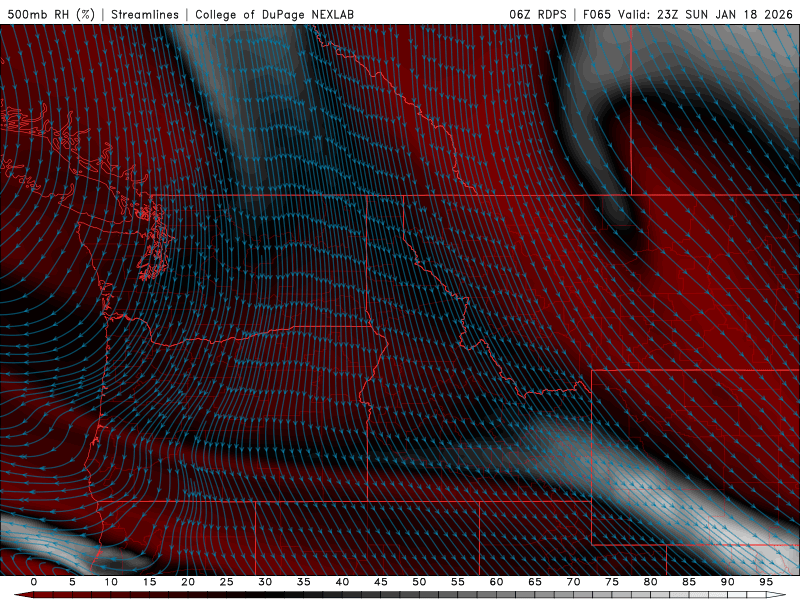Click the 15 label on the color scale

click(x=149, y=582)
